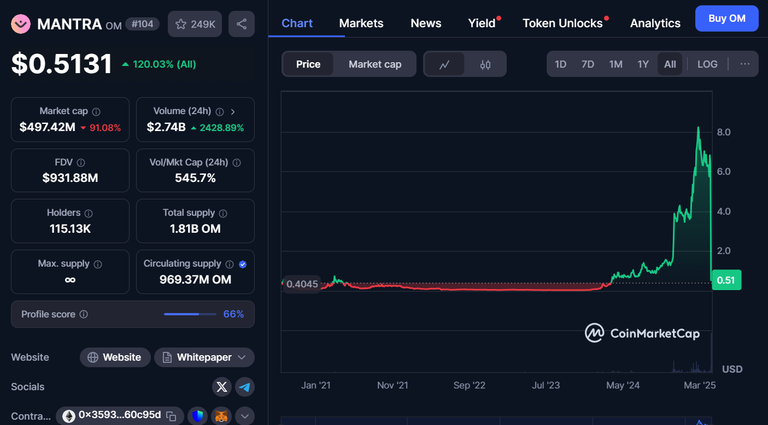Screen dimensions: 768x425
Task: Click the chart peak near 8.0
Action: coord(698,128)
